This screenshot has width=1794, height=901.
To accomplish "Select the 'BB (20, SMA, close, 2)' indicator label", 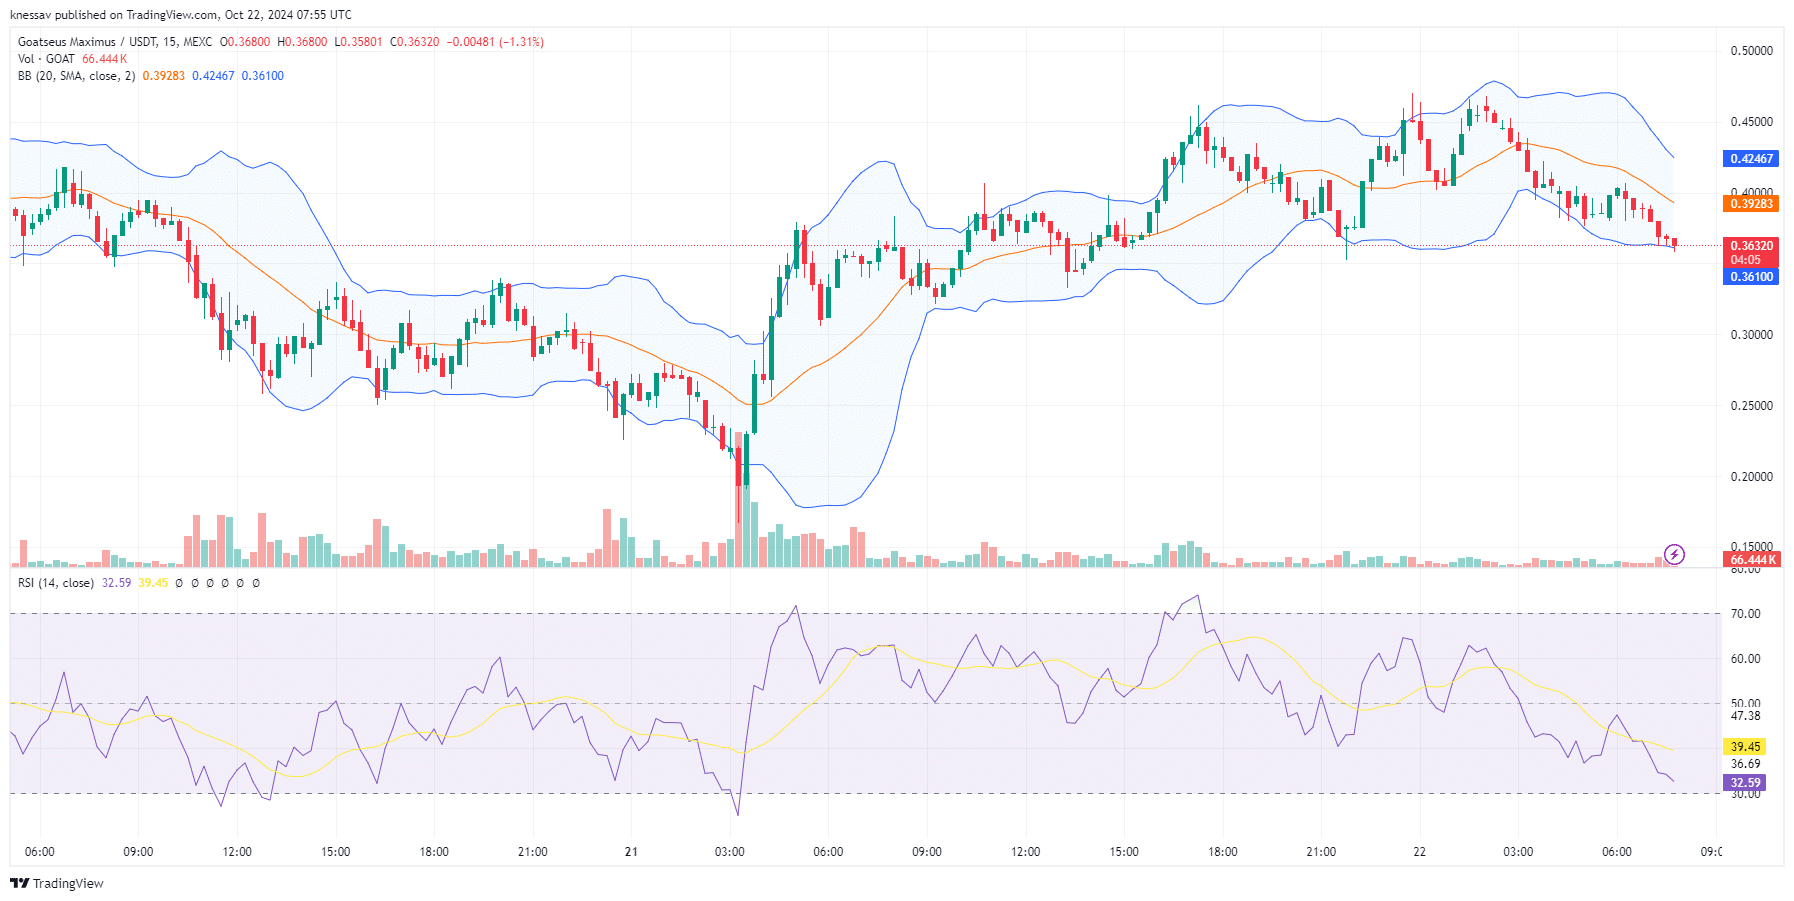I will (76, 76).
